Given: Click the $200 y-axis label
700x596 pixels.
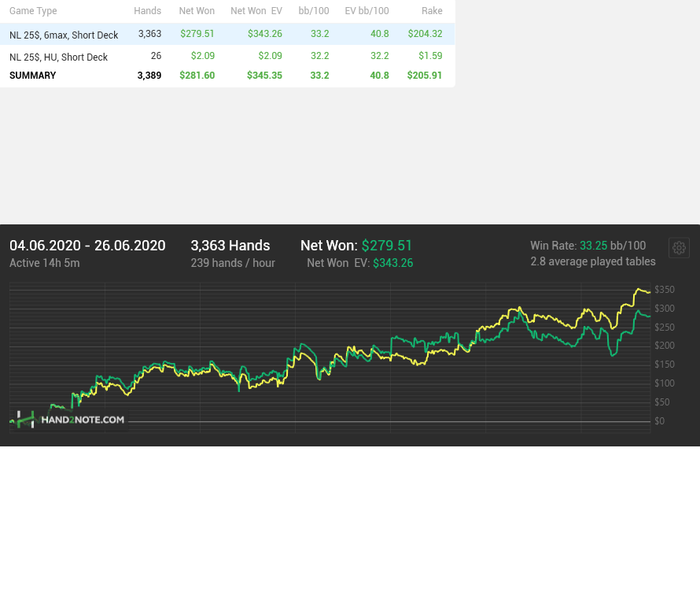Looking at the screenshot, I should pyautogui.click(x=664, y=346).
